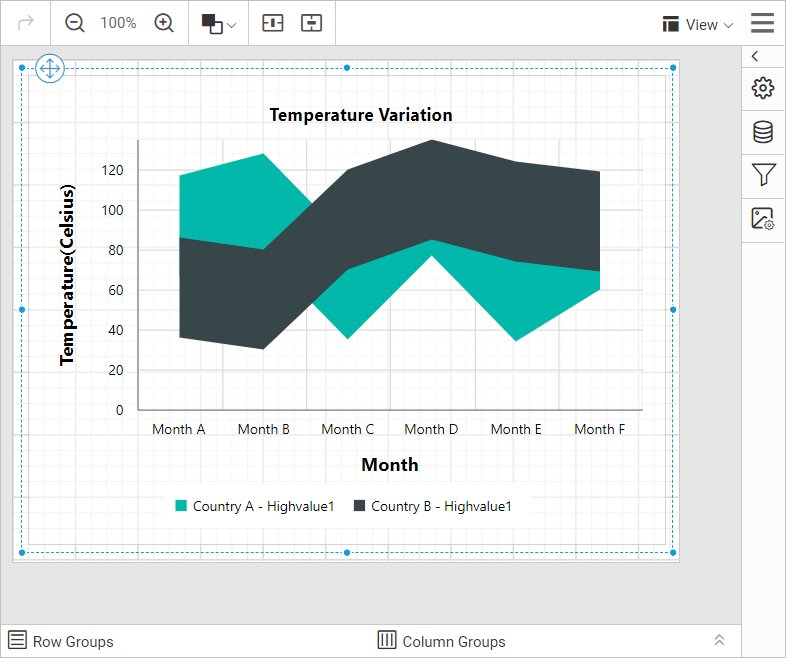Click the bottom-center resize handle of chart
This screenshot has width=786, height=658.
347,553
